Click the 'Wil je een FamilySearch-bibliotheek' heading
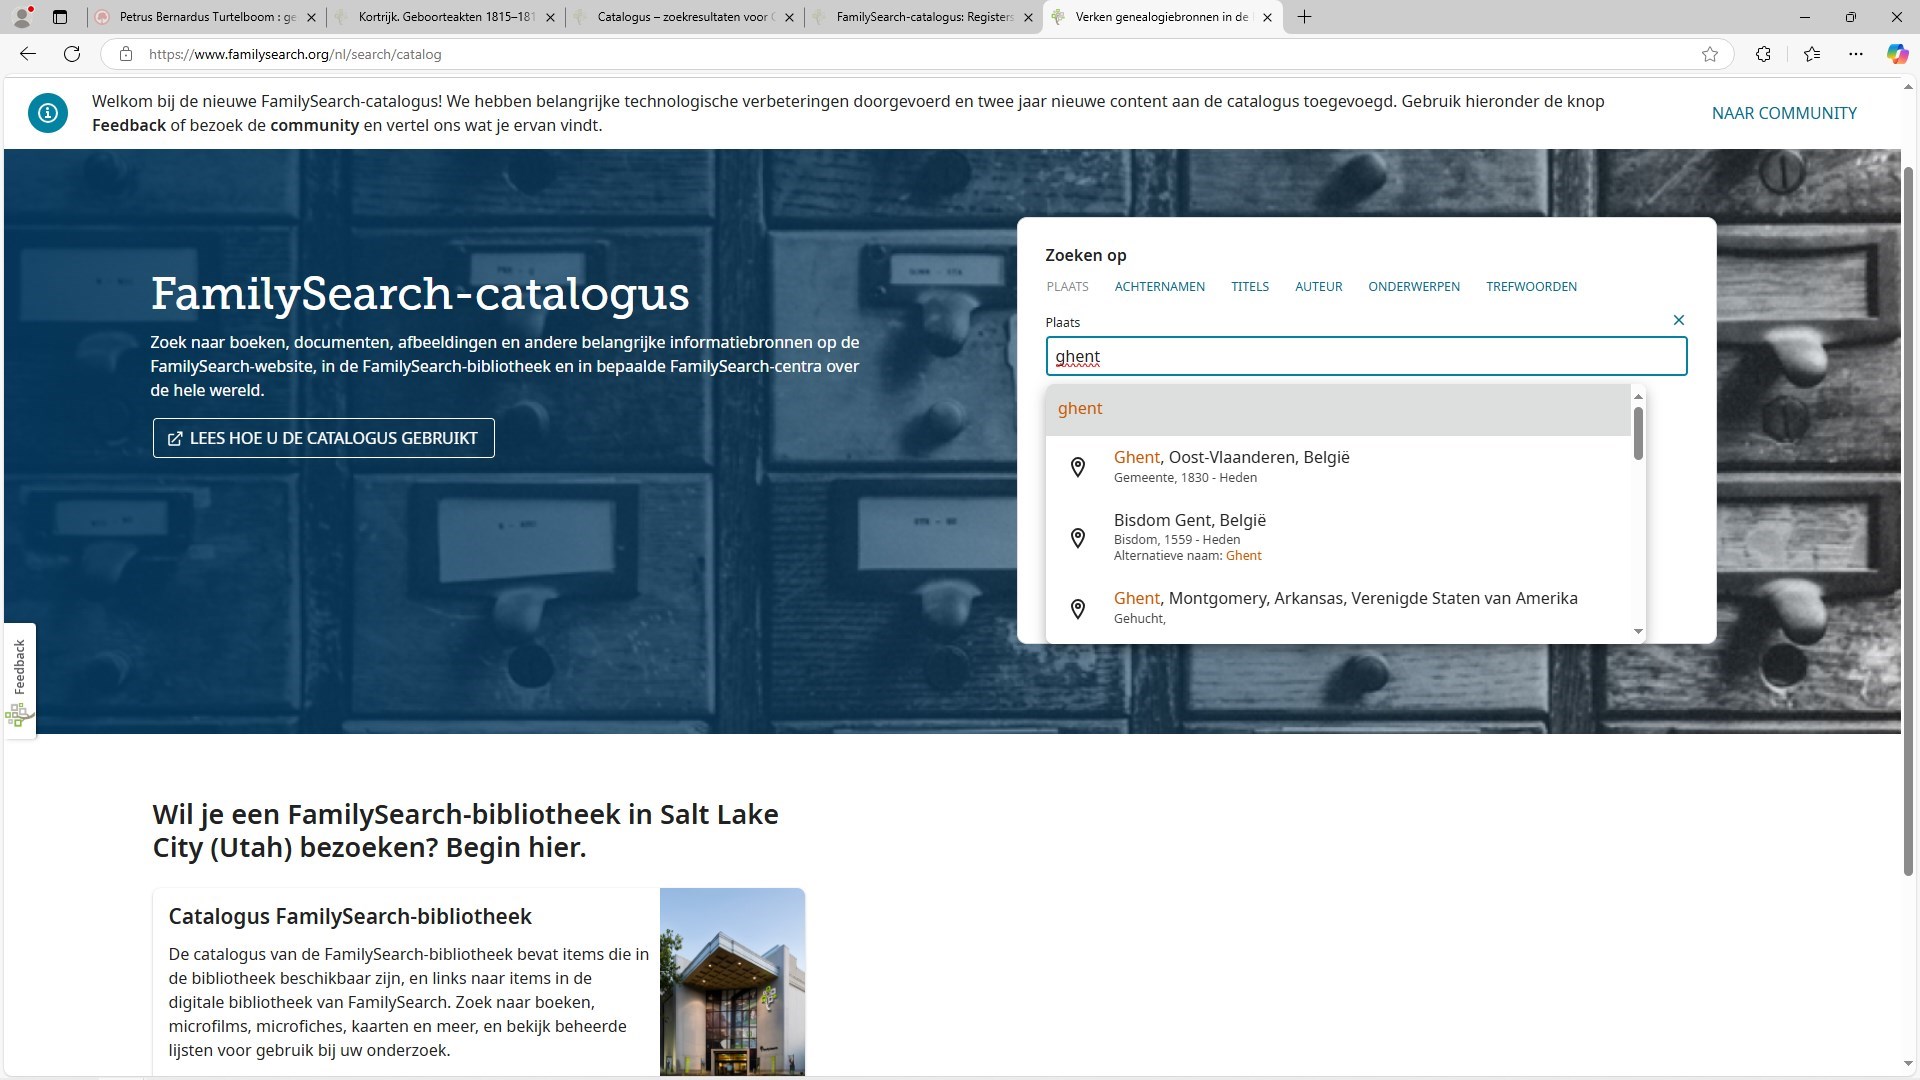This screenshot has width=1920, height=1080. click(x=465, y=831)
